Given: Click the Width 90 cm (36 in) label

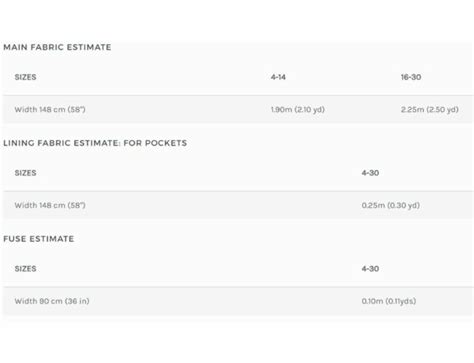Looking at the screenshot, I should click(x=52, y=301).
